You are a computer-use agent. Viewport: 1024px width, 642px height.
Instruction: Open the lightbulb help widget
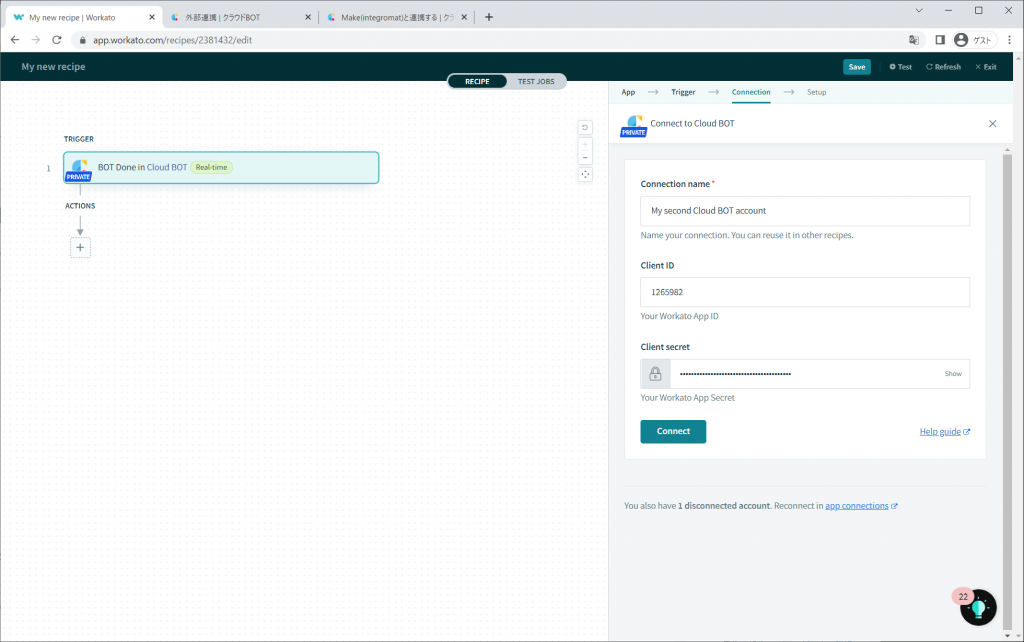[x=978, y=607]
